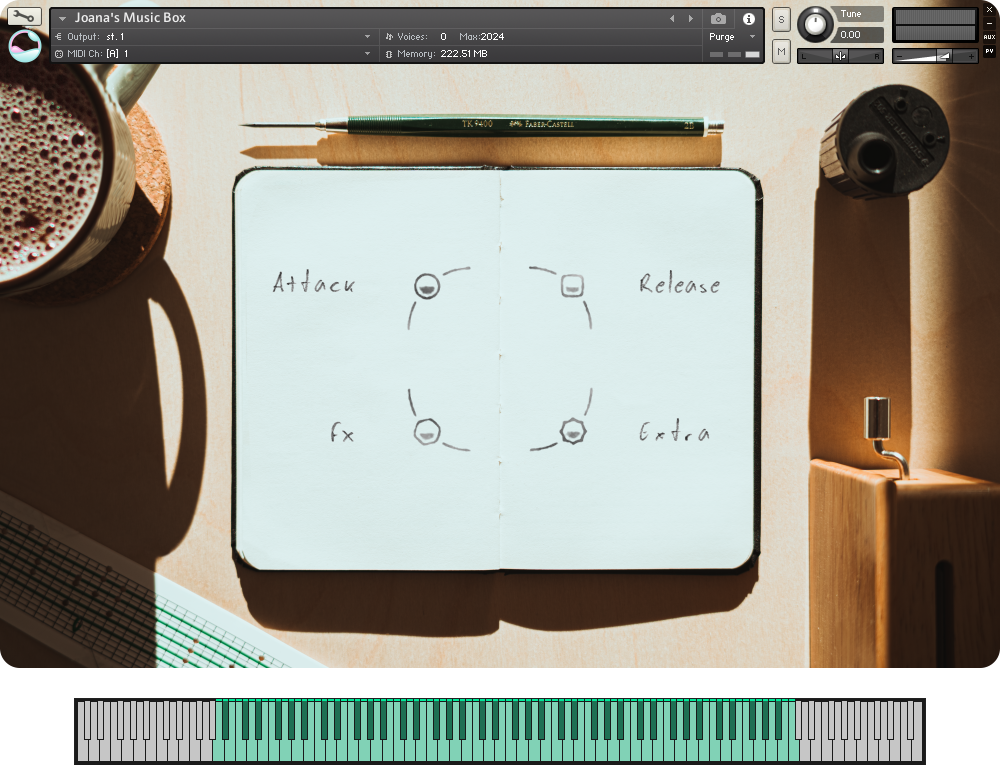Screen dimensions: 1000x765
Task: Open instrument edit mode with wrench icon
Action: [24, 17]
